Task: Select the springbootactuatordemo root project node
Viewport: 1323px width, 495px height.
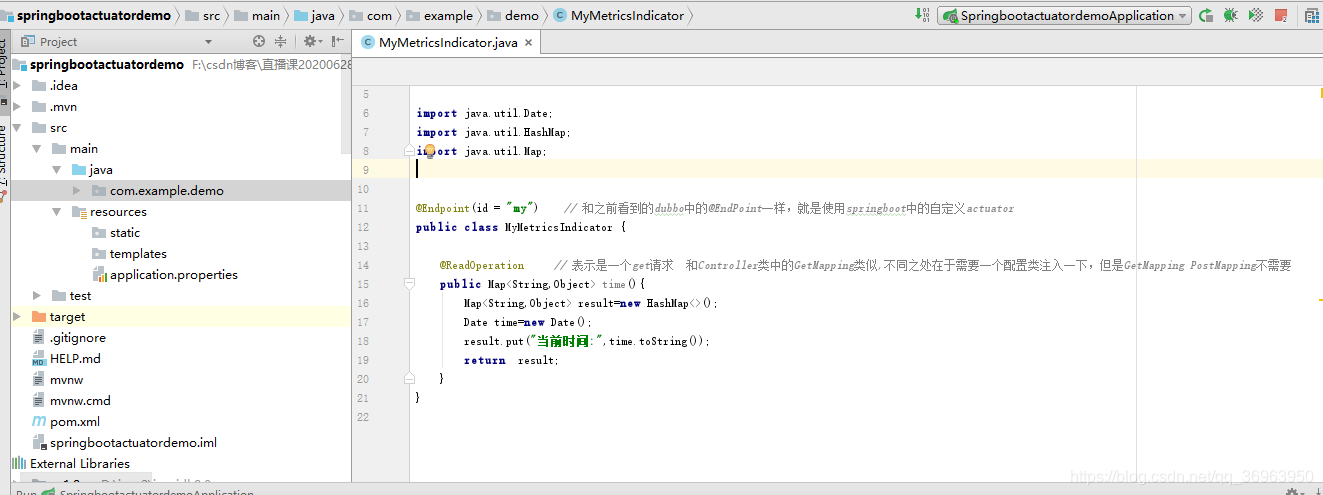Action: pos(107,64)
